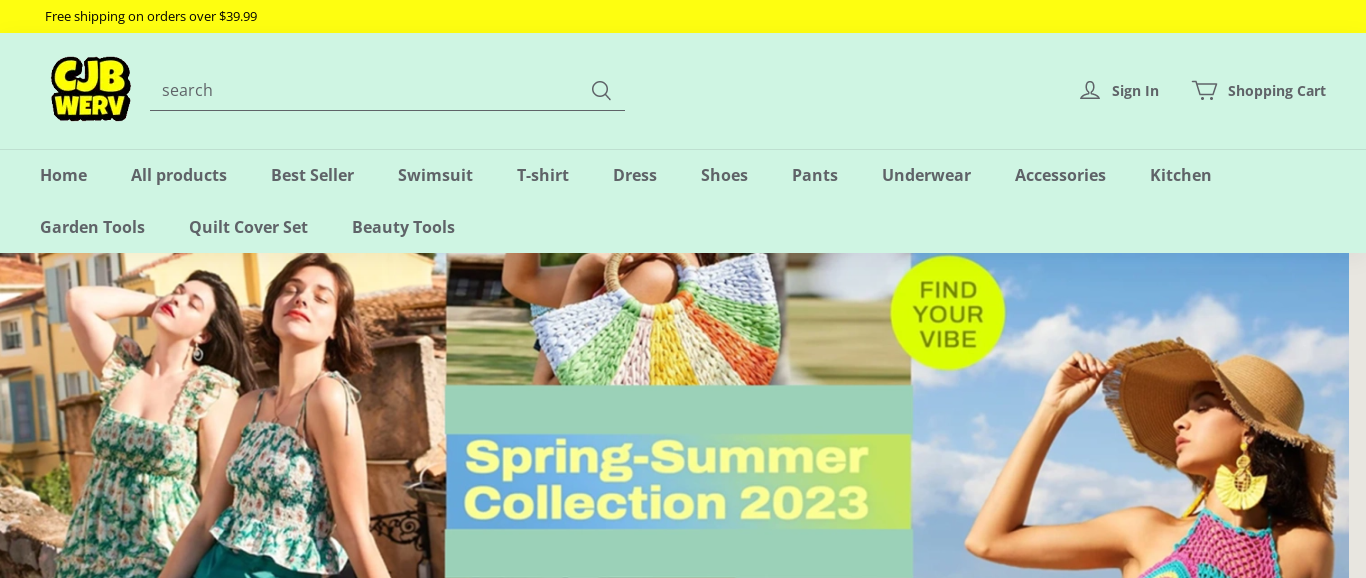Browse the Garden Tools category

[x=92, y=227]
